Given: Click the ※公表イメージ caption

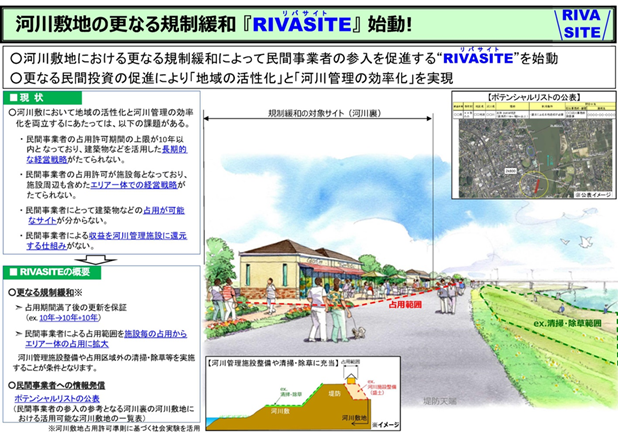Looking at the screenshot, I should point(593,194).
